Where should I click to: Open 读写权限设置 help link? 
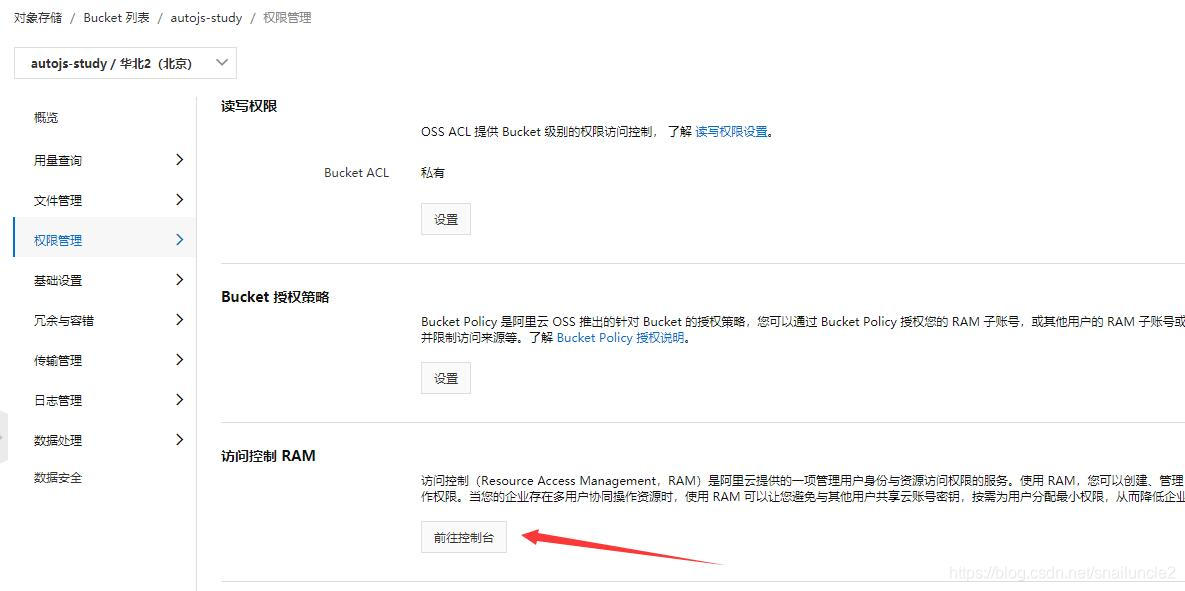(731, 132)
